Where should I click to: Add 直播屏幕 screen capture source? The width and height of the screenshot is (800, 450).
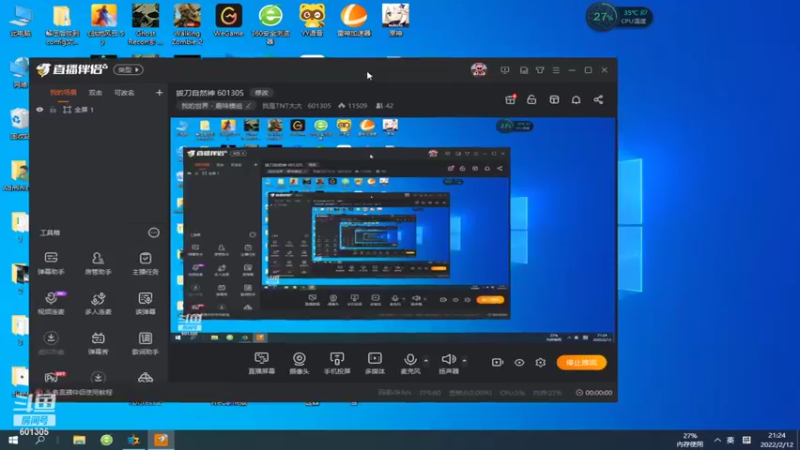[x=262, y=363]
